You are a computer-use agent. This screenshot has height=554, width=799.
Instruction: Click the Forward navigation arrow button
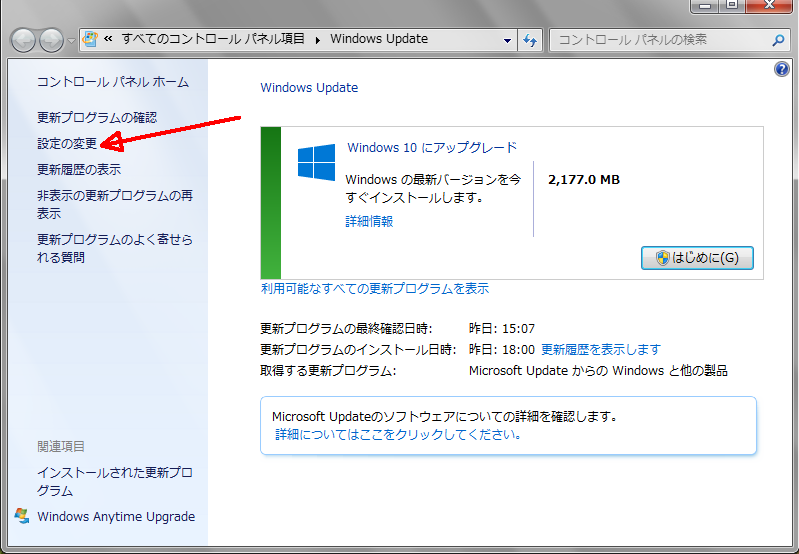[x=51, y=40]
